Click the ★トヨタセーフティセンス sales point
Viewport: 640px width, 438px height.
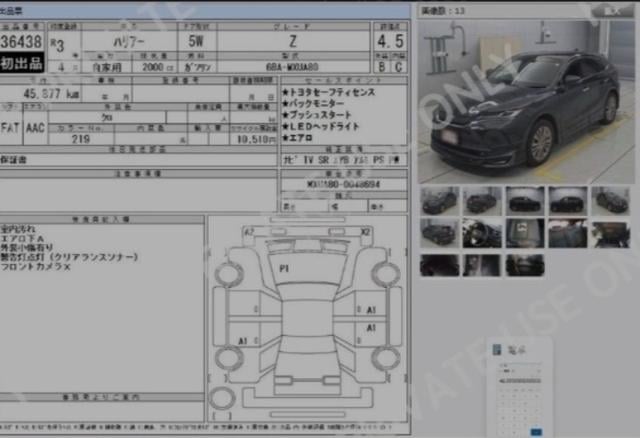pos(328,92)
